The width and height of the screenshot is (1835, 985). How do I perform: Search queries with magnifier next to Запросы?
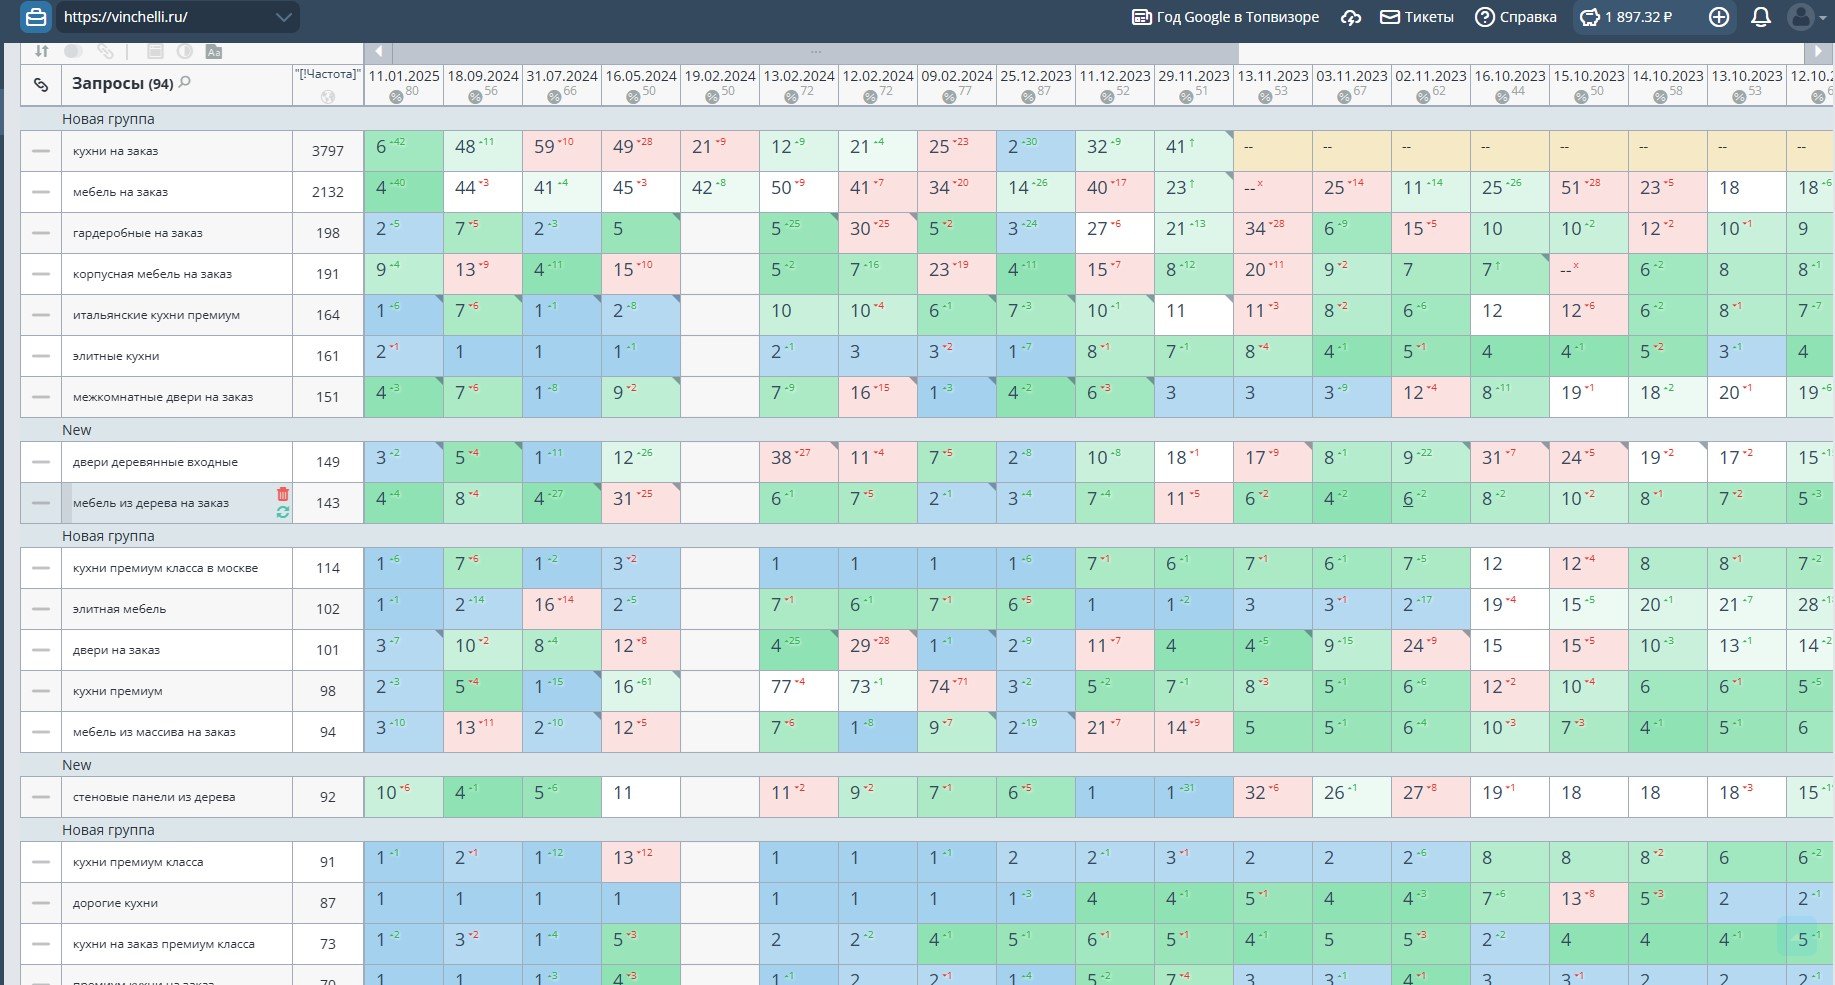tap(184, 83)
